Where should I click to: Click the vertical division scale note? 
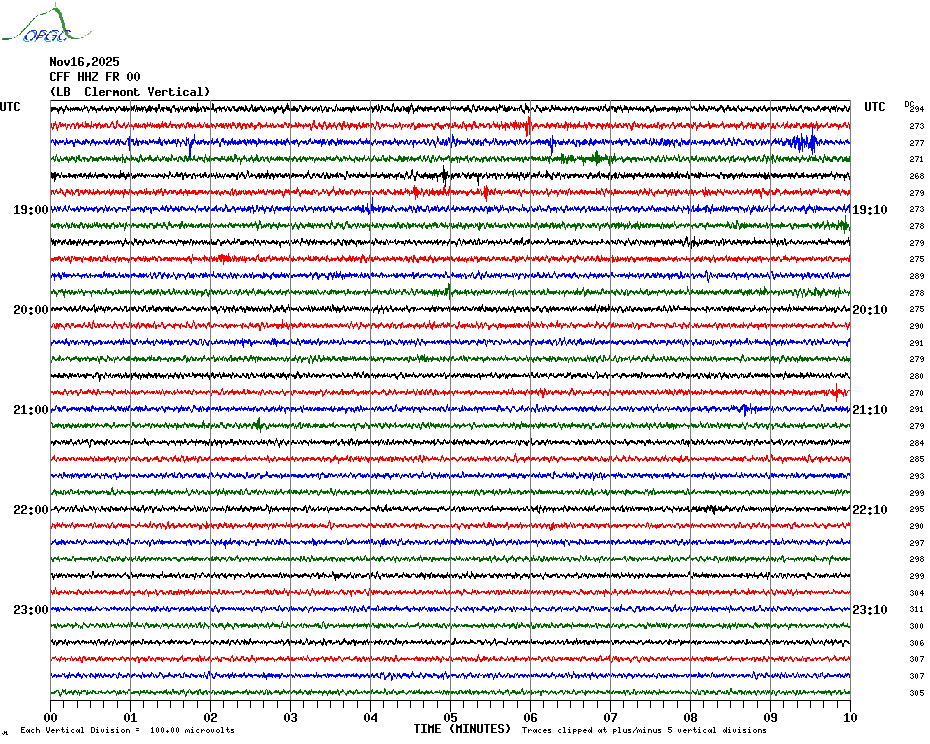pos(128,730)
